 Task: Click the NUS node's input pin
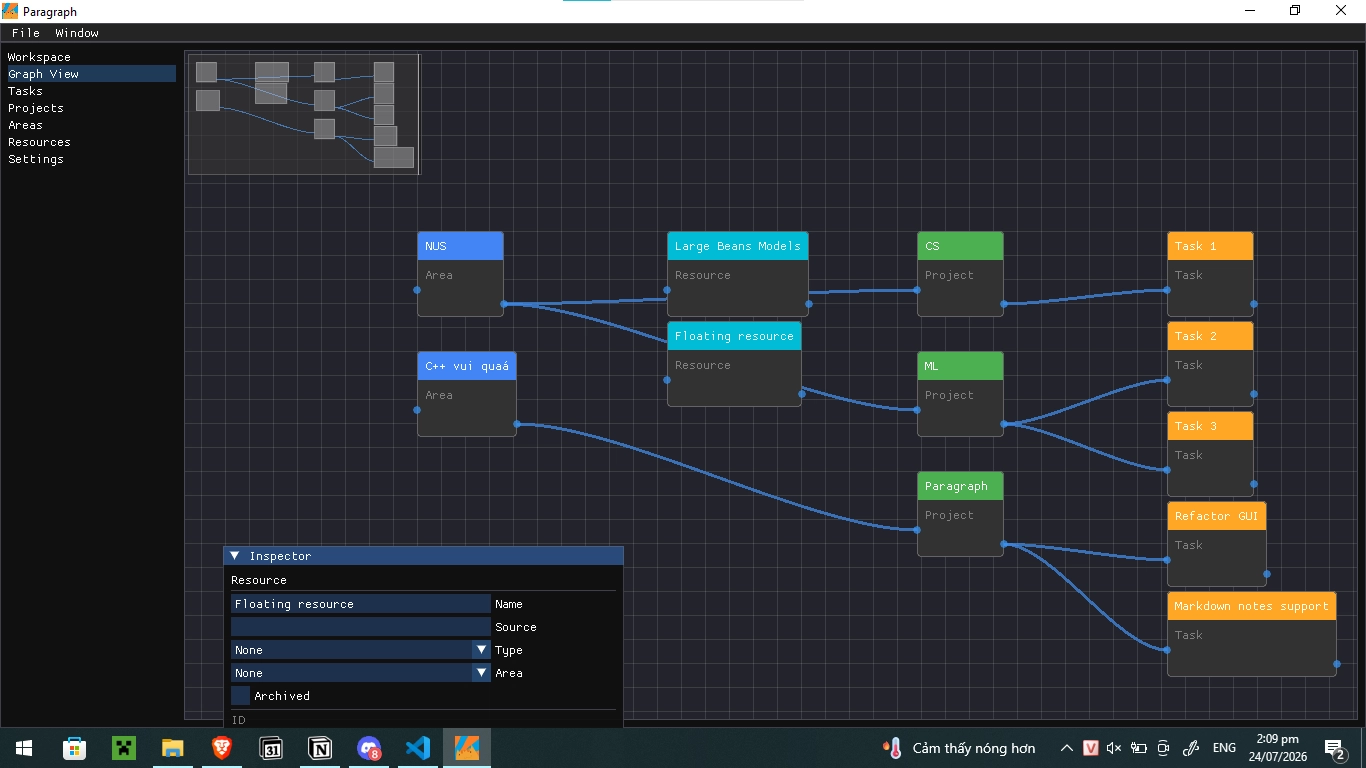pyautogui.click(x=417, y=290)
